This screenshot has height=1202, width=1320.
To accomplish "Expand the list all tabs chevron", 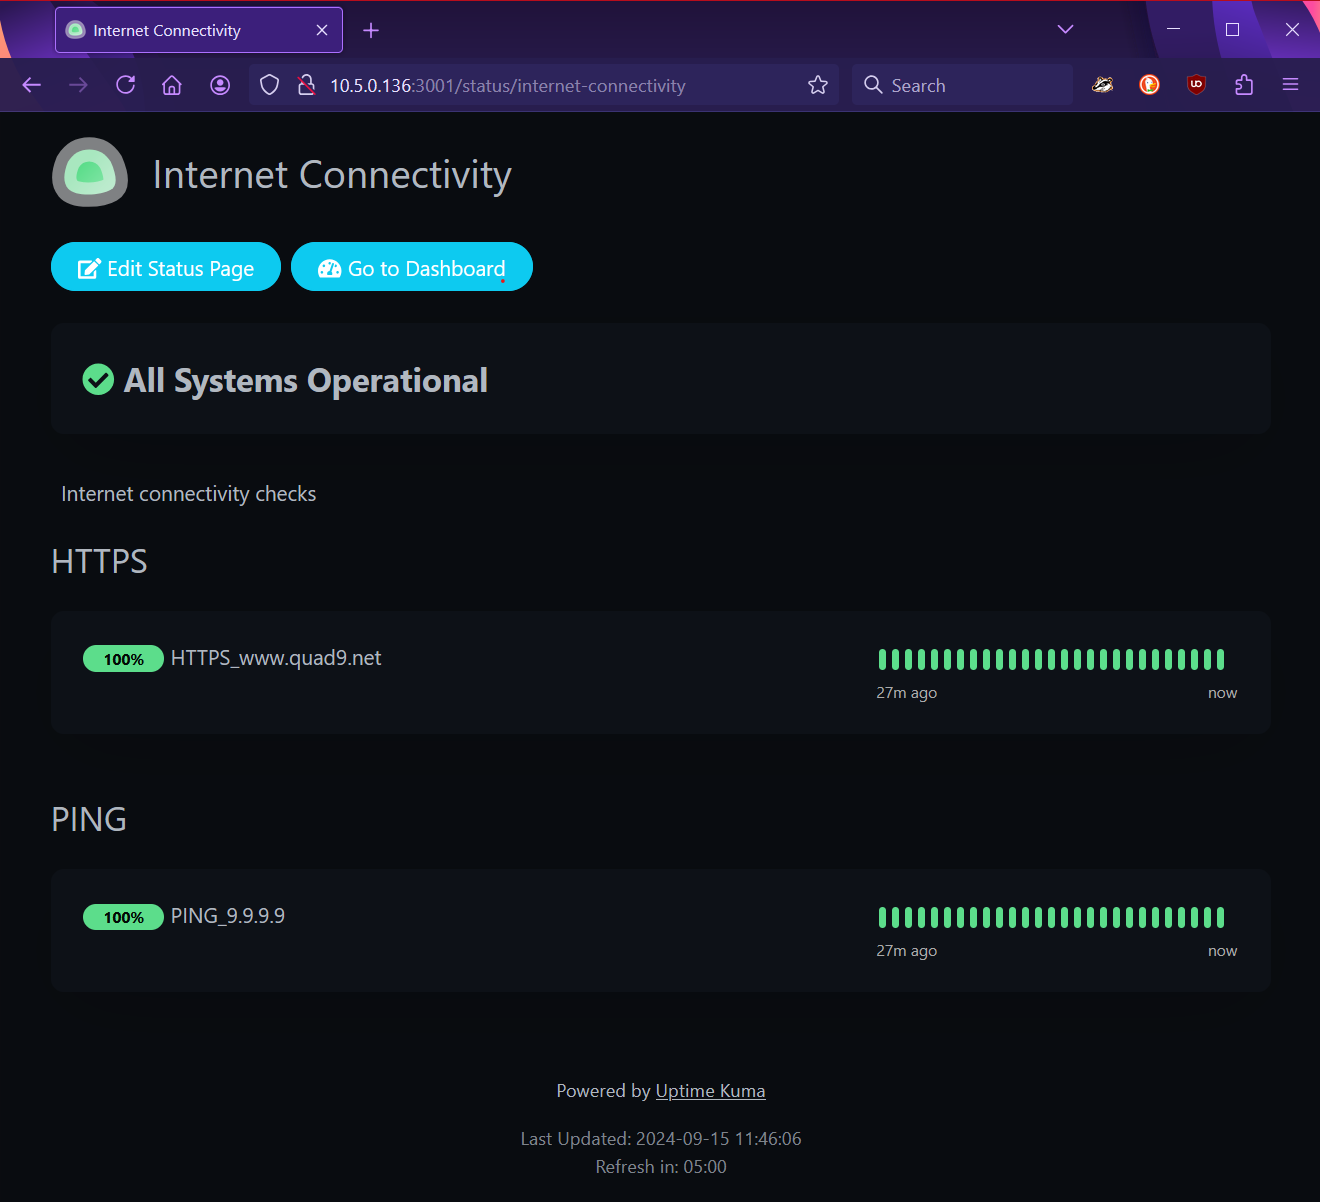I will coord(1065,30).
